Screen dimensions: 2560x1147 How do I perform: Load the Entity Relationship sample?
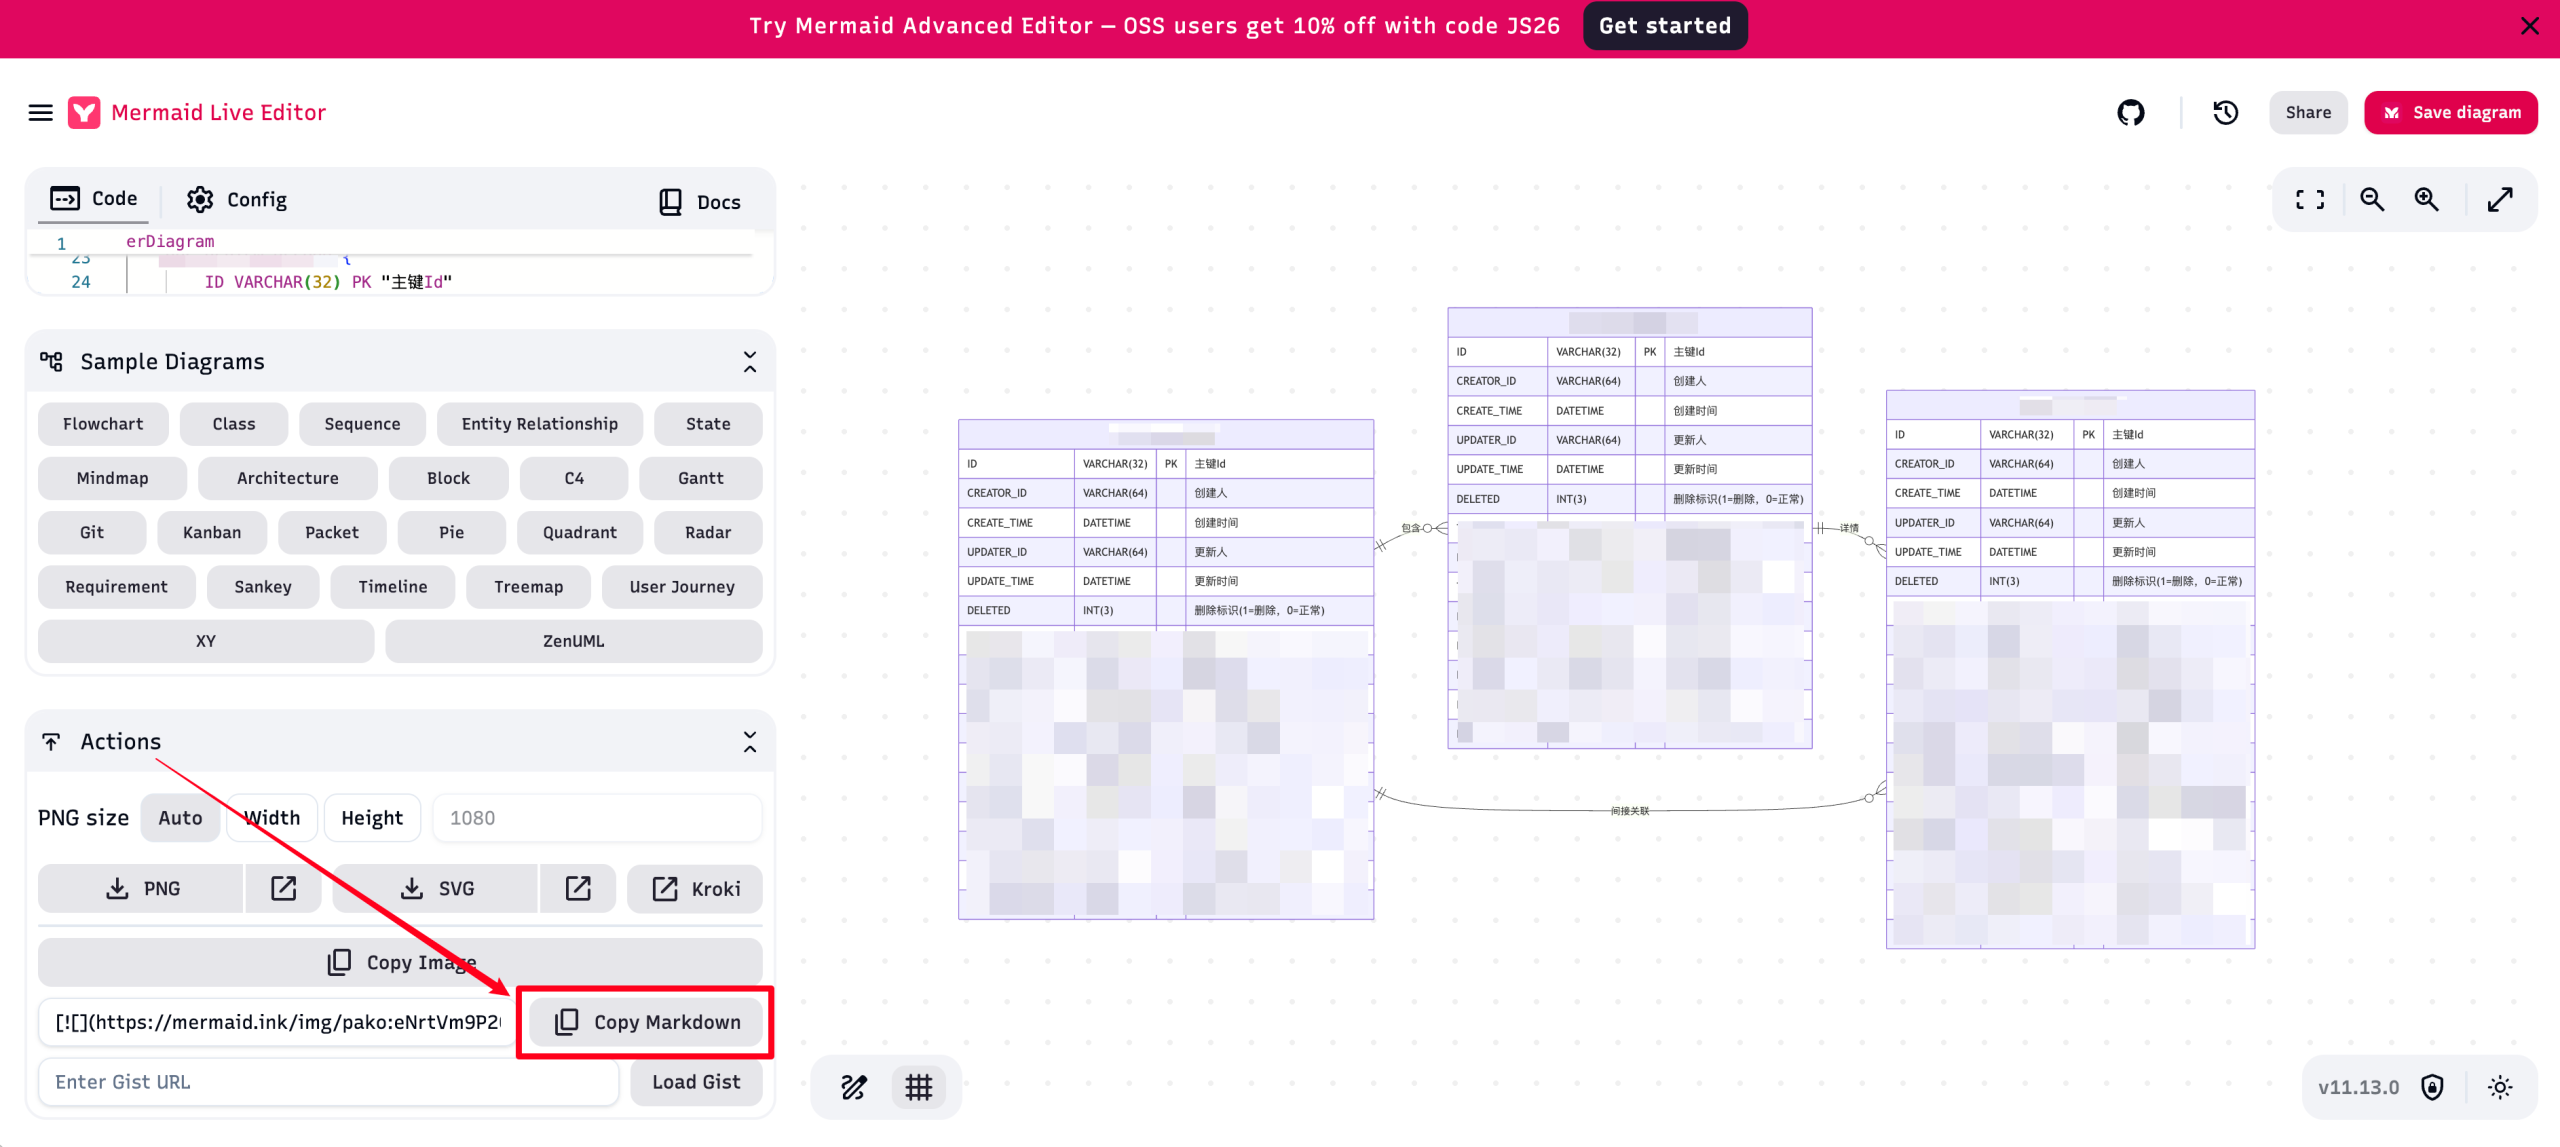pos(539,424)
